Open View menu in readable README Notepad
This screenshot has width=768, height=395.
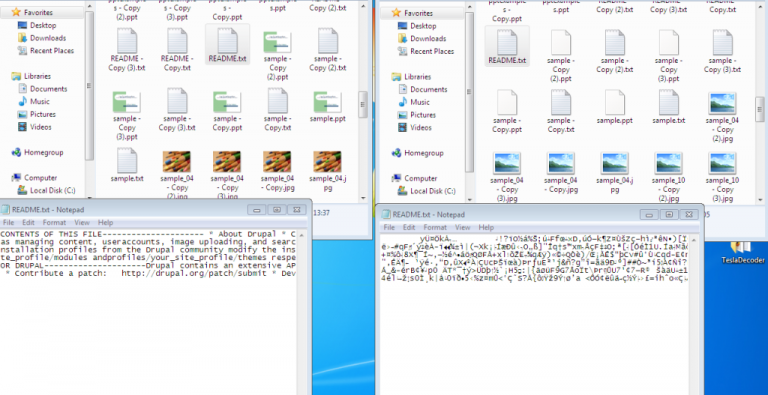coord(82,222)
